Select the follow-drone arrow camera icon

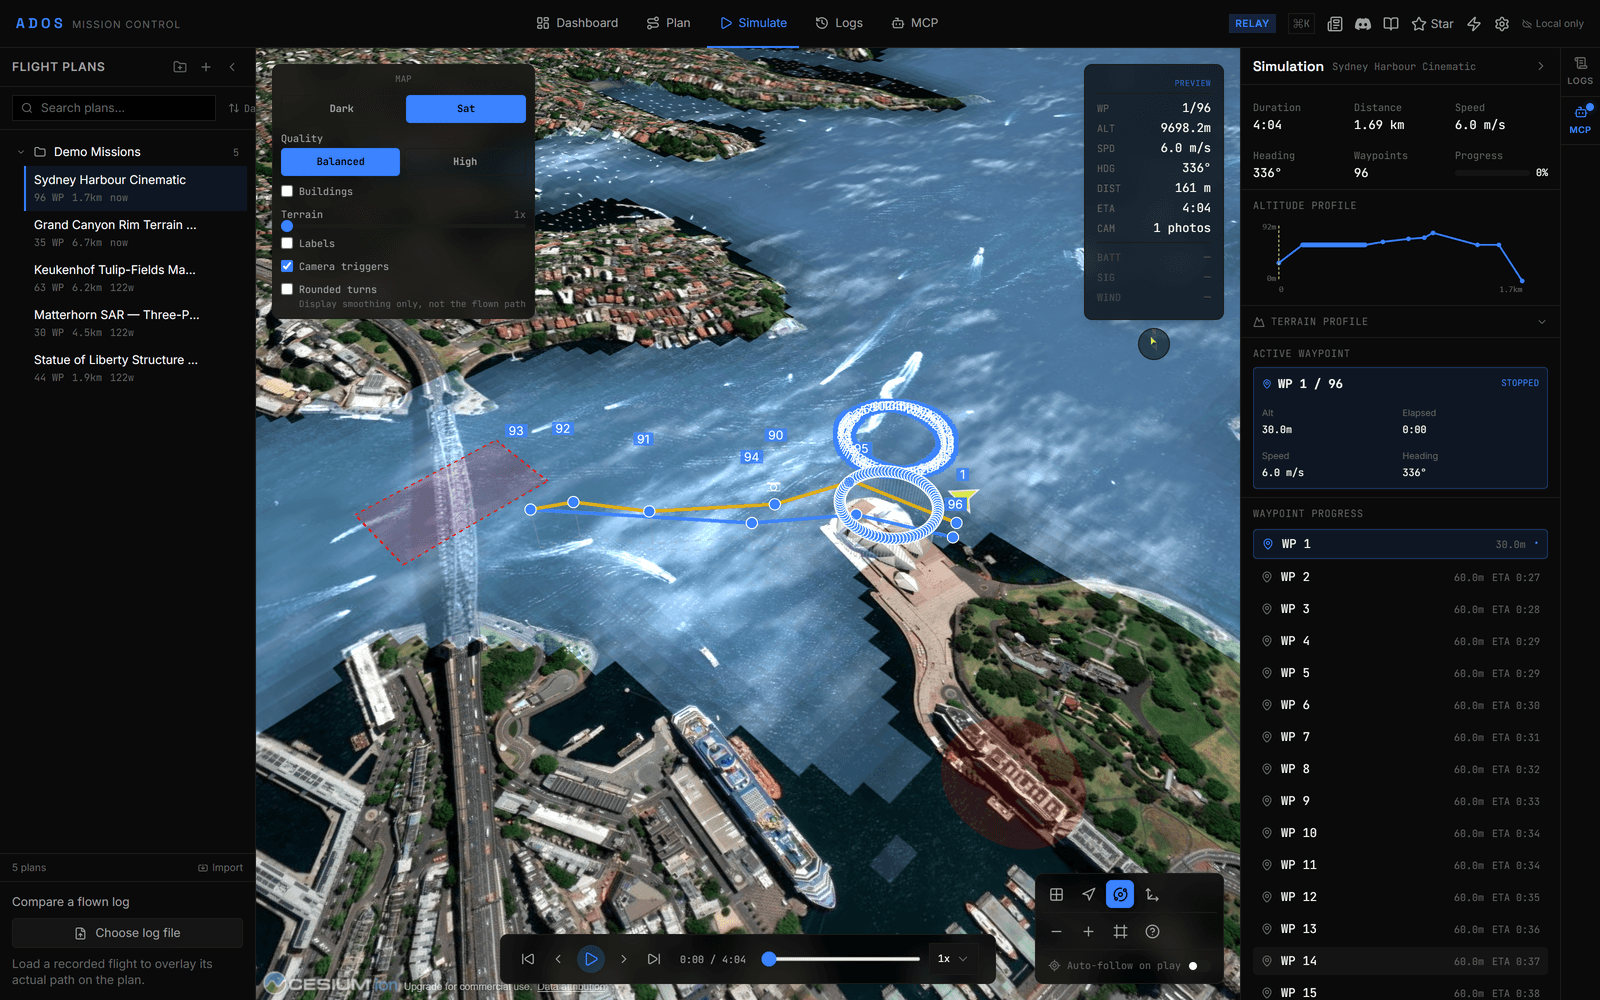1088,895
